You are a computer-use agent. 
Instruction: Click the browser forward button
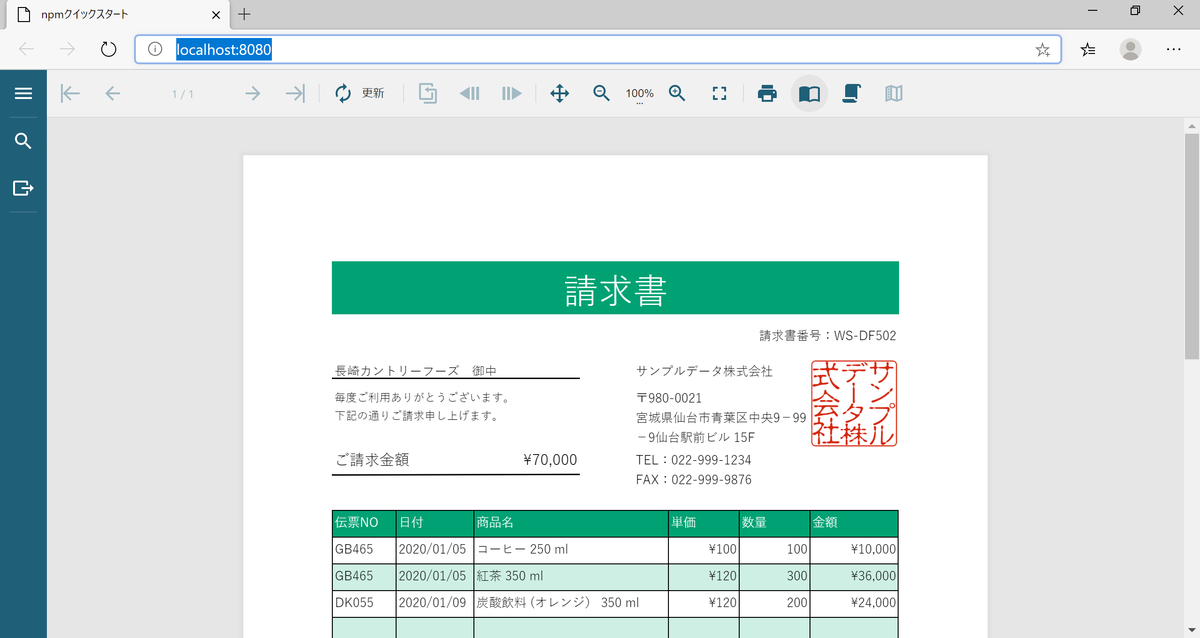[67, 49]
